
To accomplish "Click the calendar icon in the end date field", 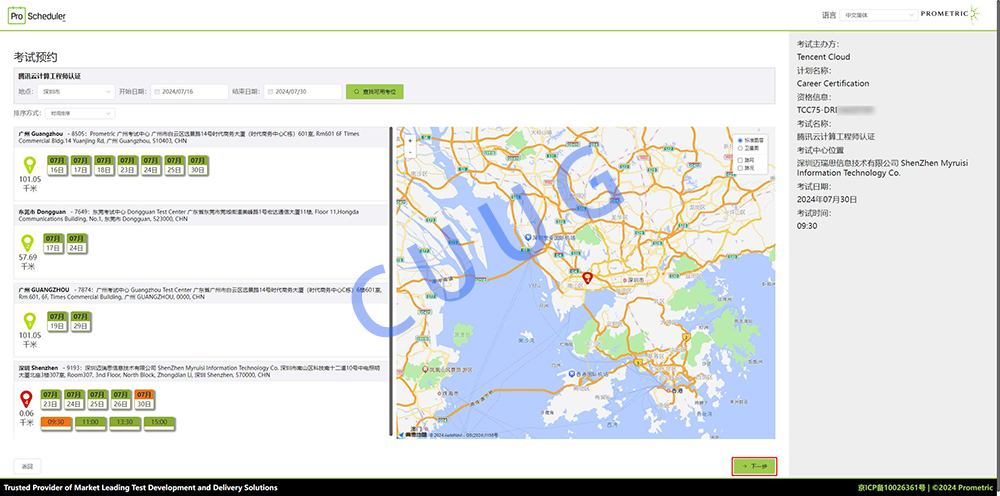I will tap(270, 92).
